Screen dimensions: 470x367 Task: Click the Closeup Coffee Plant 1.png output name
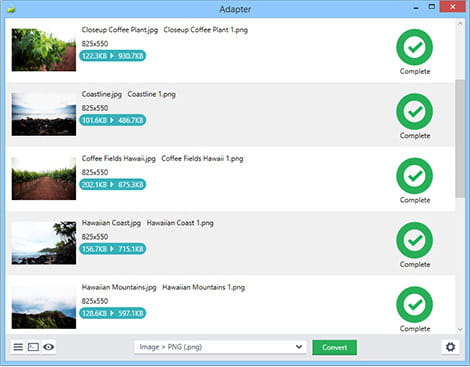[x=206, y=30]
